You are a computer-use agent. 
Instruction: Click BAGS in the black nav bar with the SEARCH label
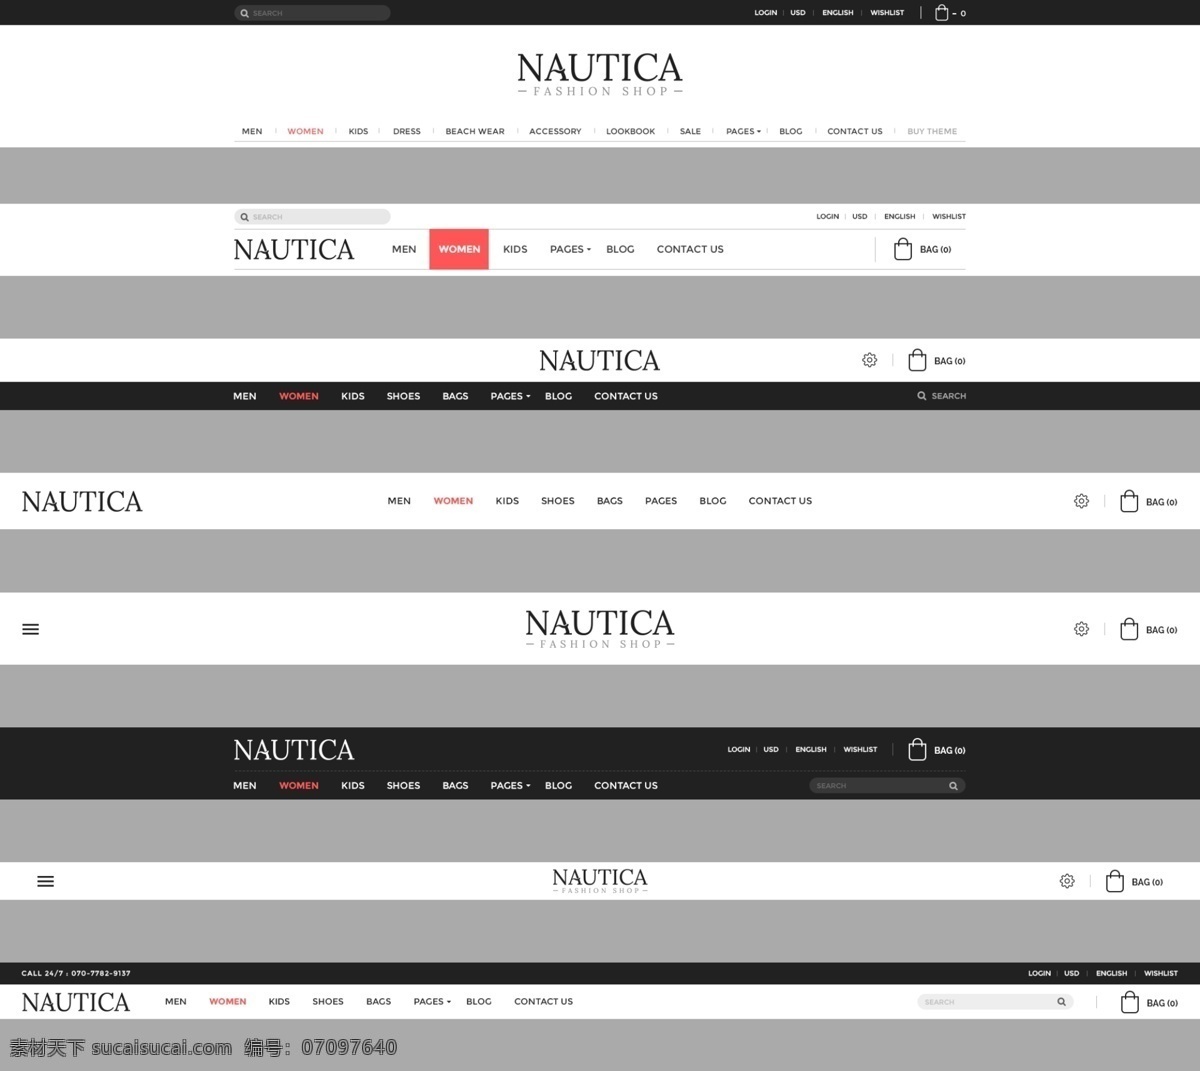pos(455,396)
